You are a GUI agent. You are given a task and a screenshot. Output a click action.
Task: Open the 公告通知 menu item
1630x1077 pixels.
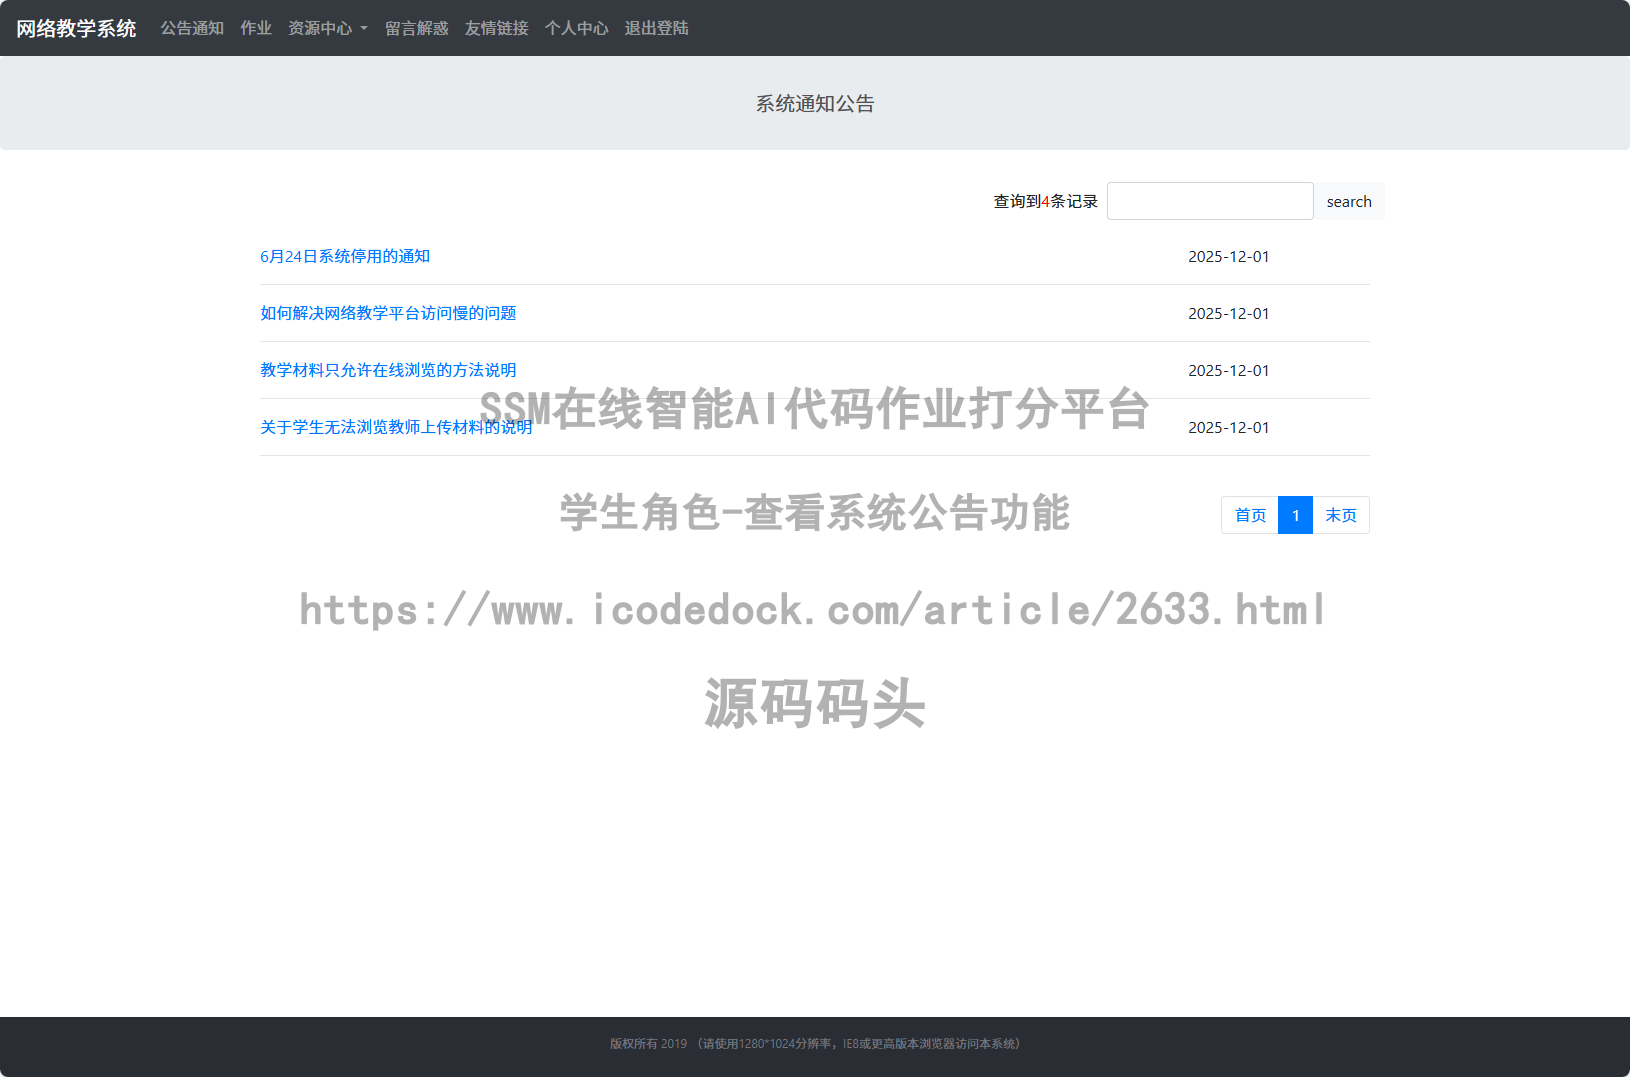click(192, 28)
